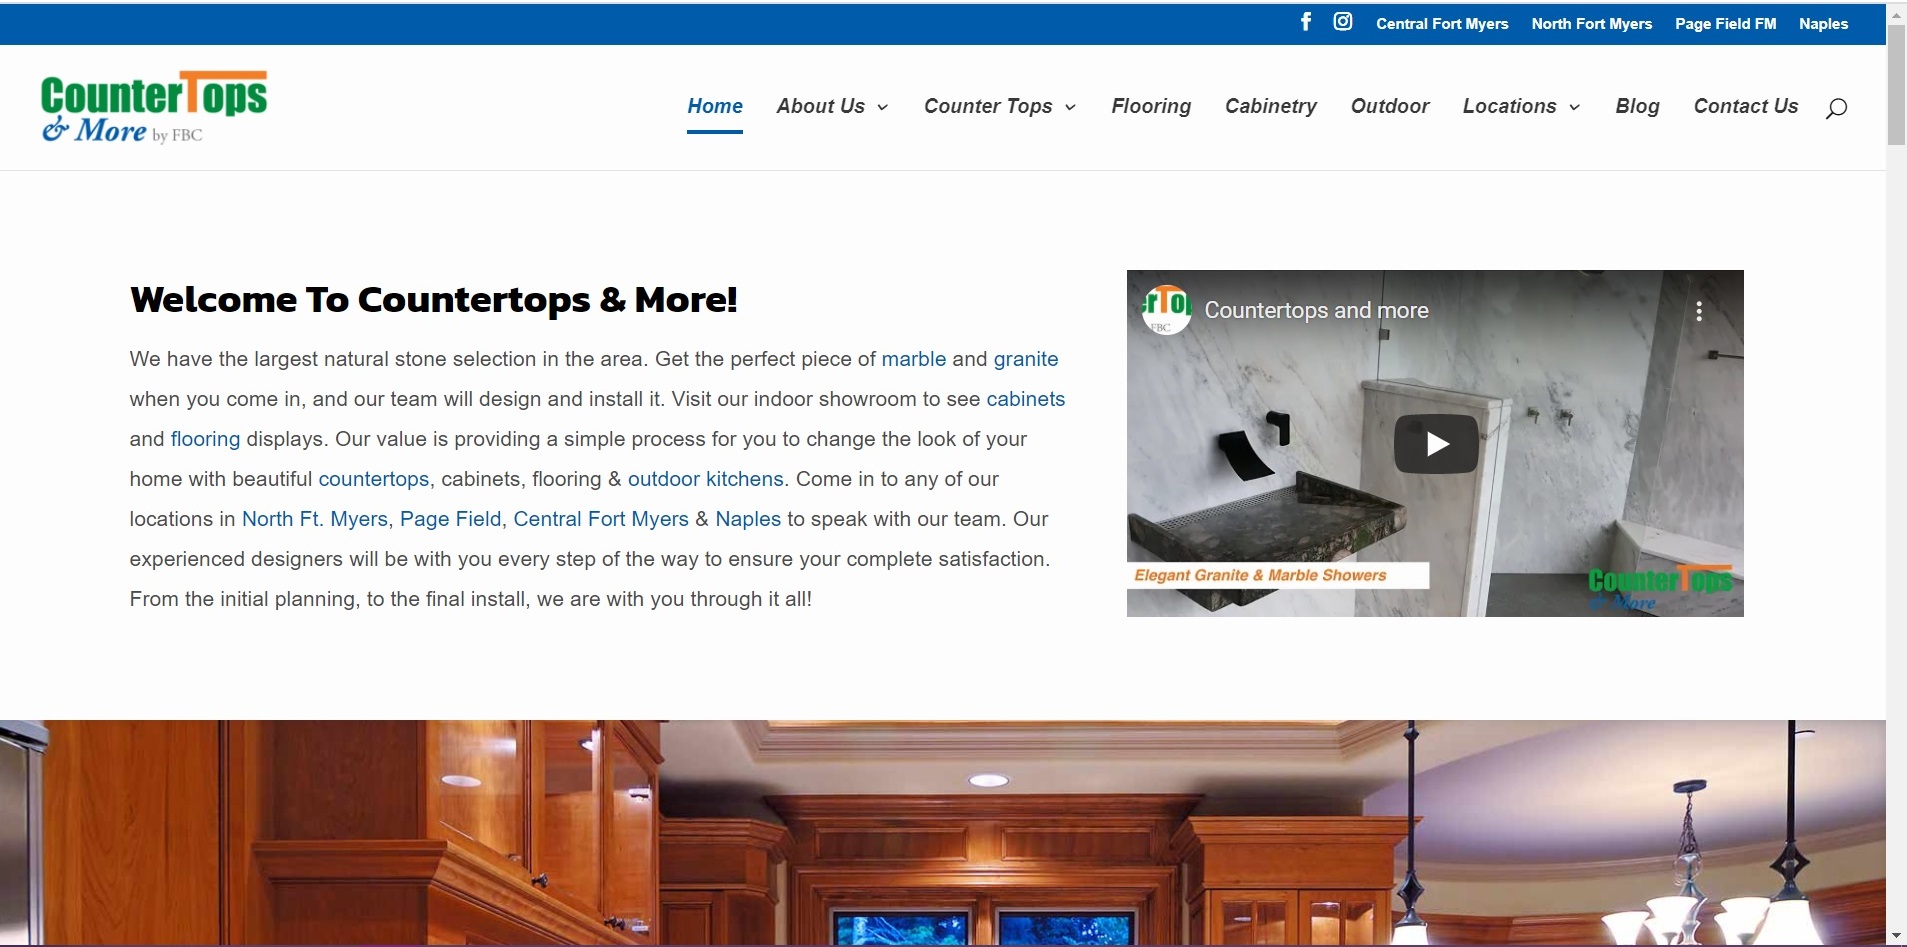
Task: Click the video channel avatar icon
Action: [x=1167, y=310]
